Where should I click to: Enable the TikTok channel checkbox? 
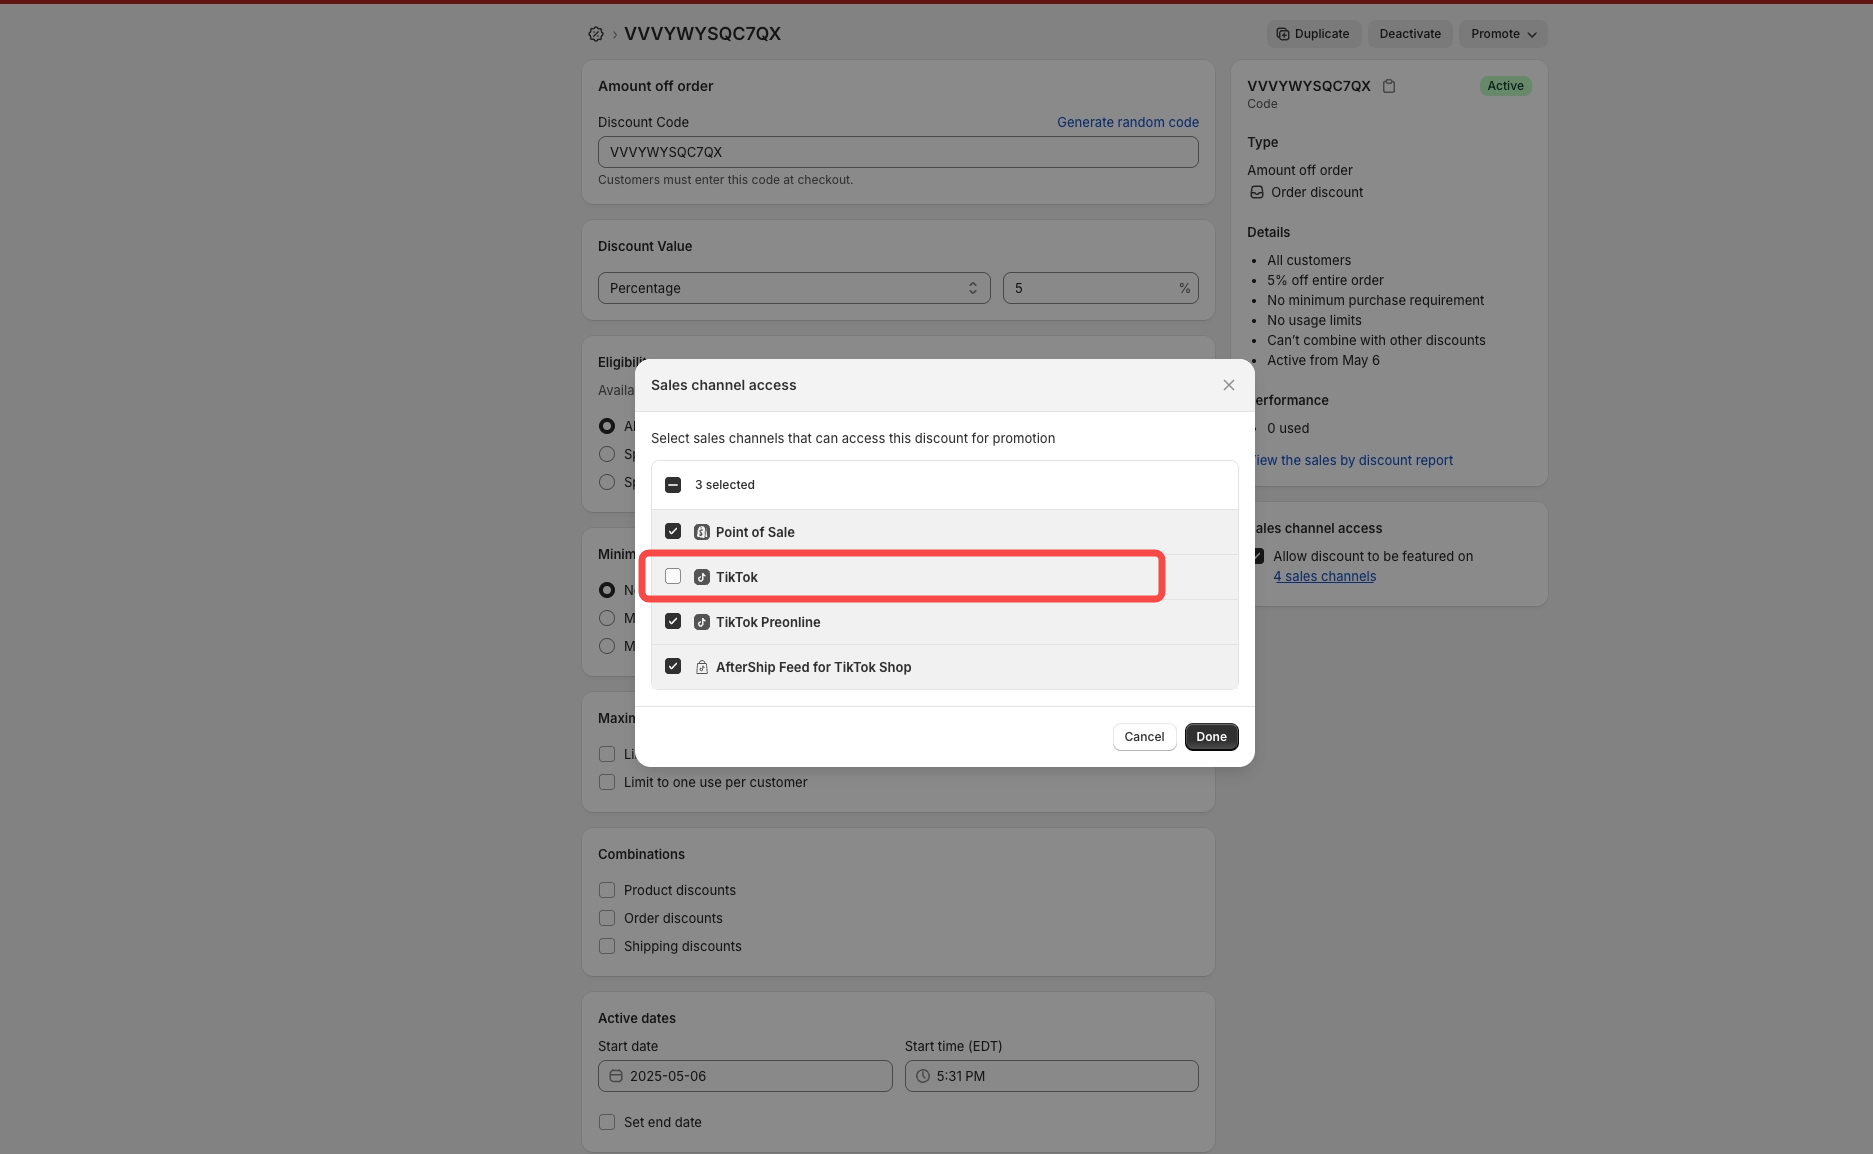(x=673, y=577)
